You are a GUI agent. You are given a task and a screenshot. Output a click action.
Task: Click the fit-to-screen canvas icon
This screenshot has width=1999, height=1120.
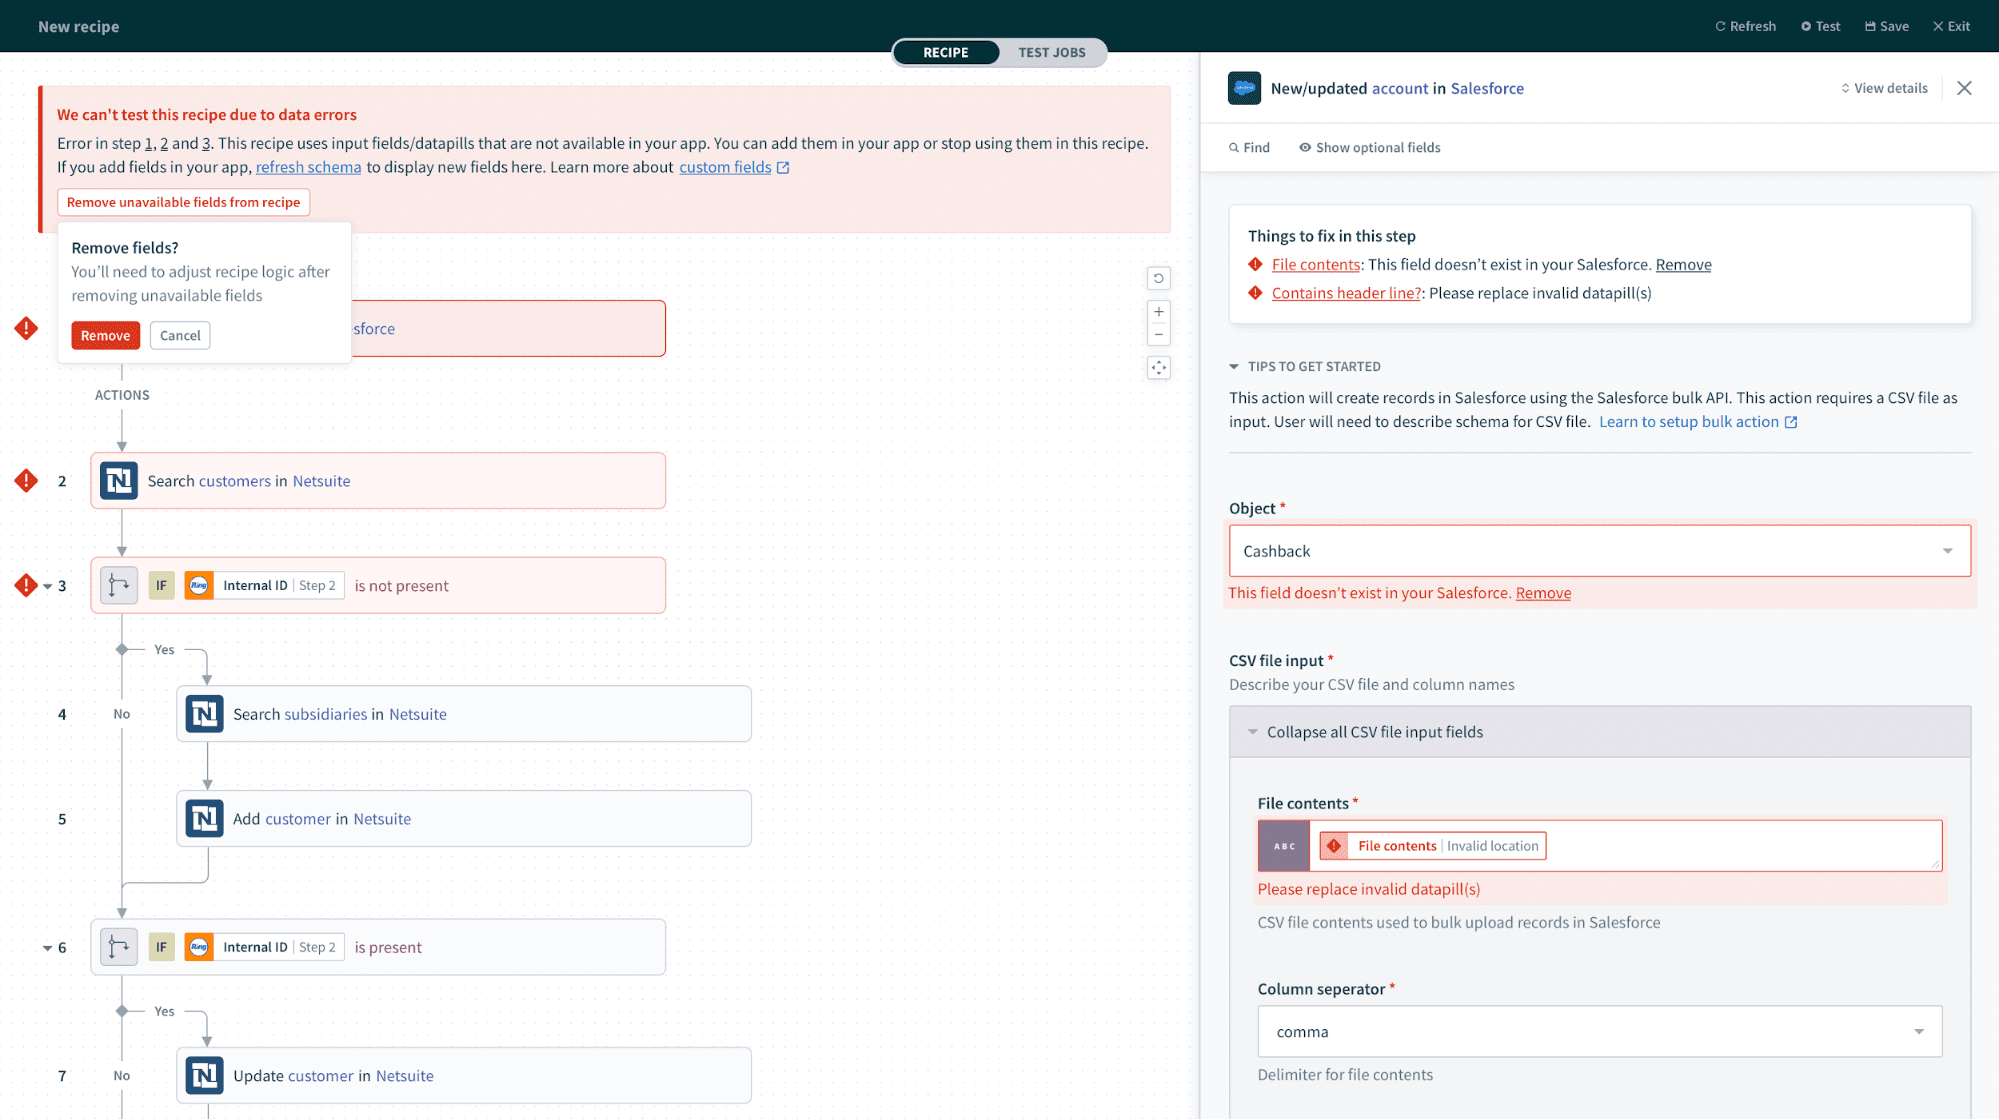click(1158, 368)
